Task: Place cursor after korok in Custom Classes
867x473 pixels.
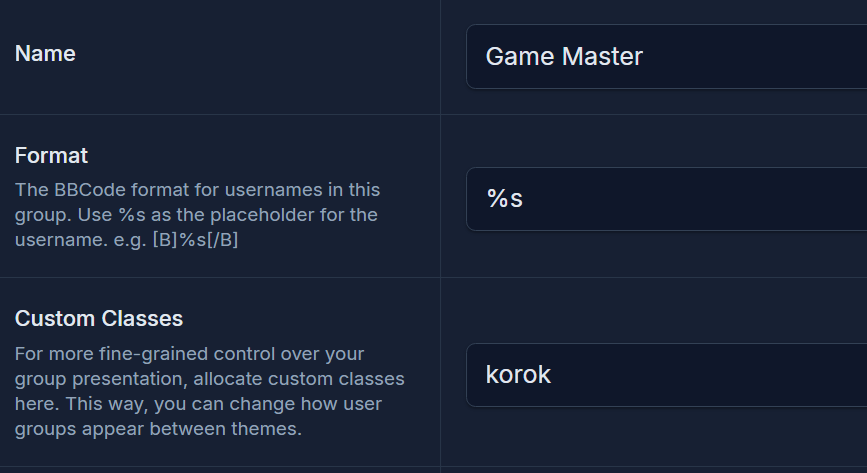Action: click(x=552, y=375)
